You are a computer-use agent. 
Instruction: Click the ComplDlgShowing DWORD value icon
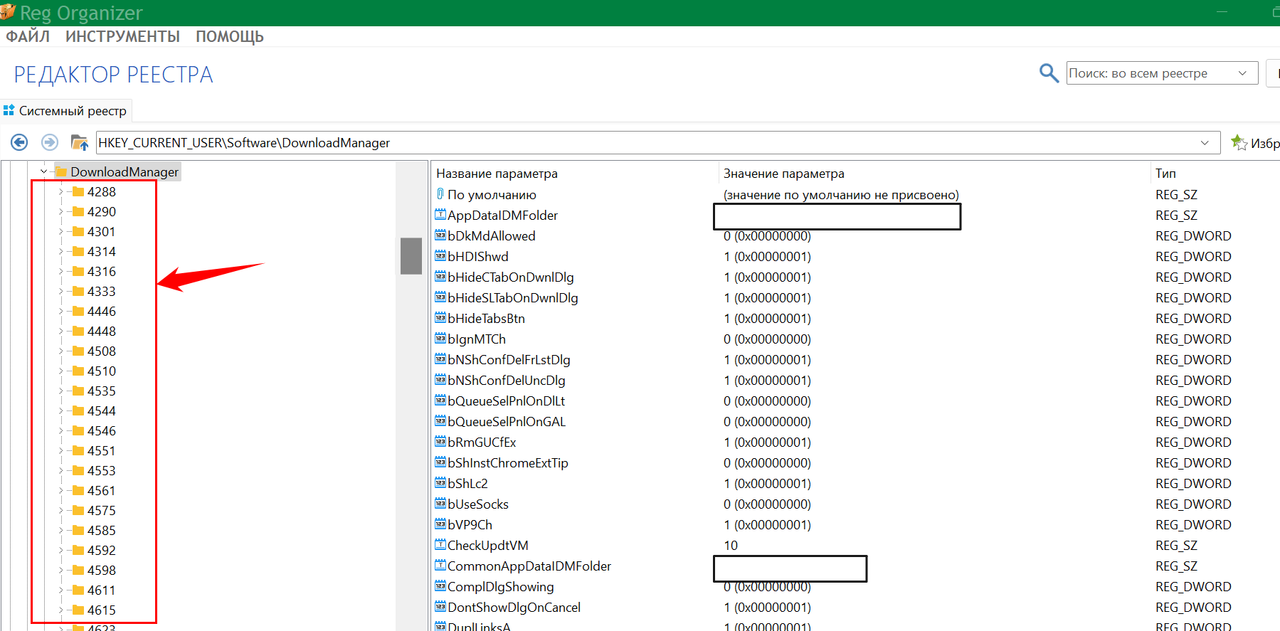point(440,587)
